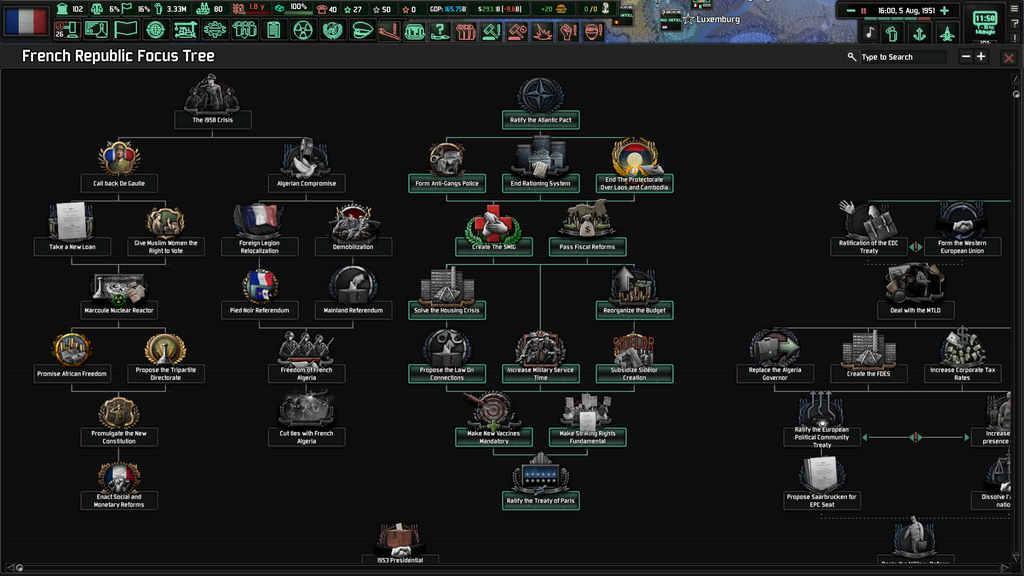This screenshot has height=576, width=1024.
Task: Toggle the red pause button
Action: point(863,10)
